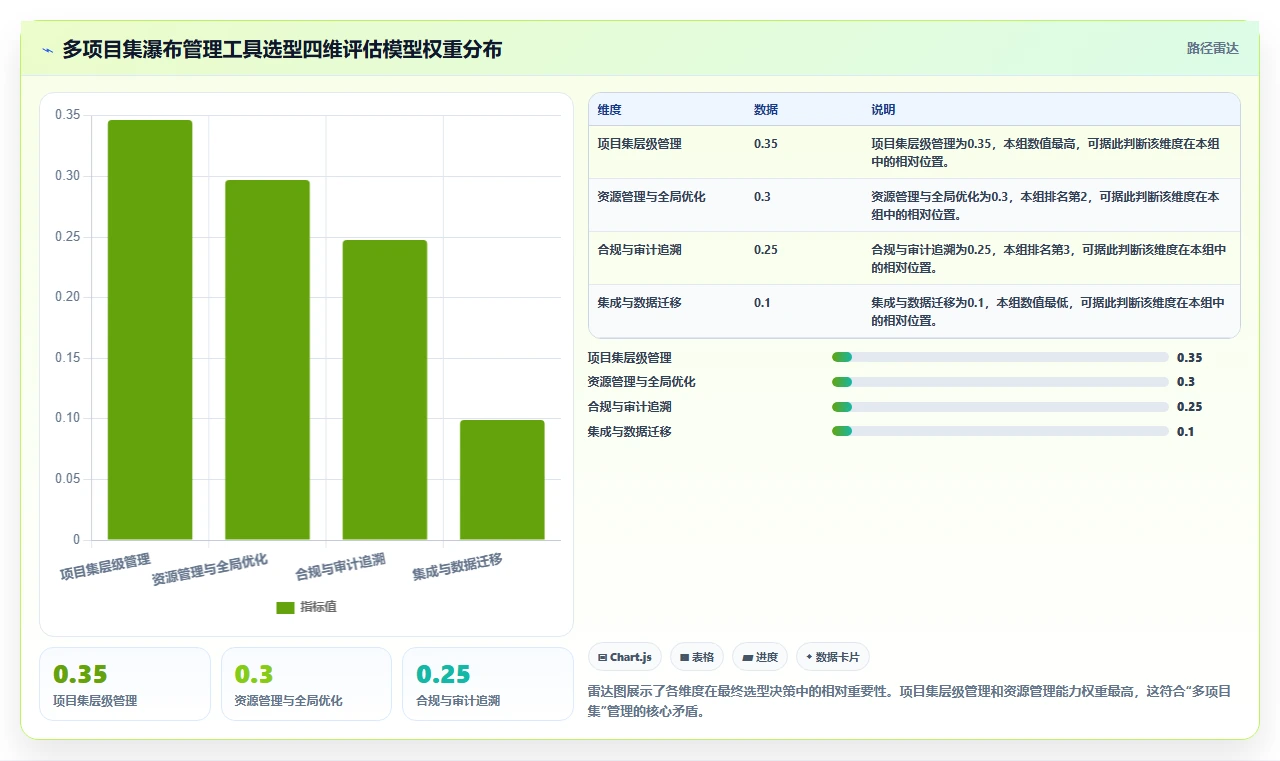Click the progress bar for 合规与审计追溯

(x=1000, y=407)
